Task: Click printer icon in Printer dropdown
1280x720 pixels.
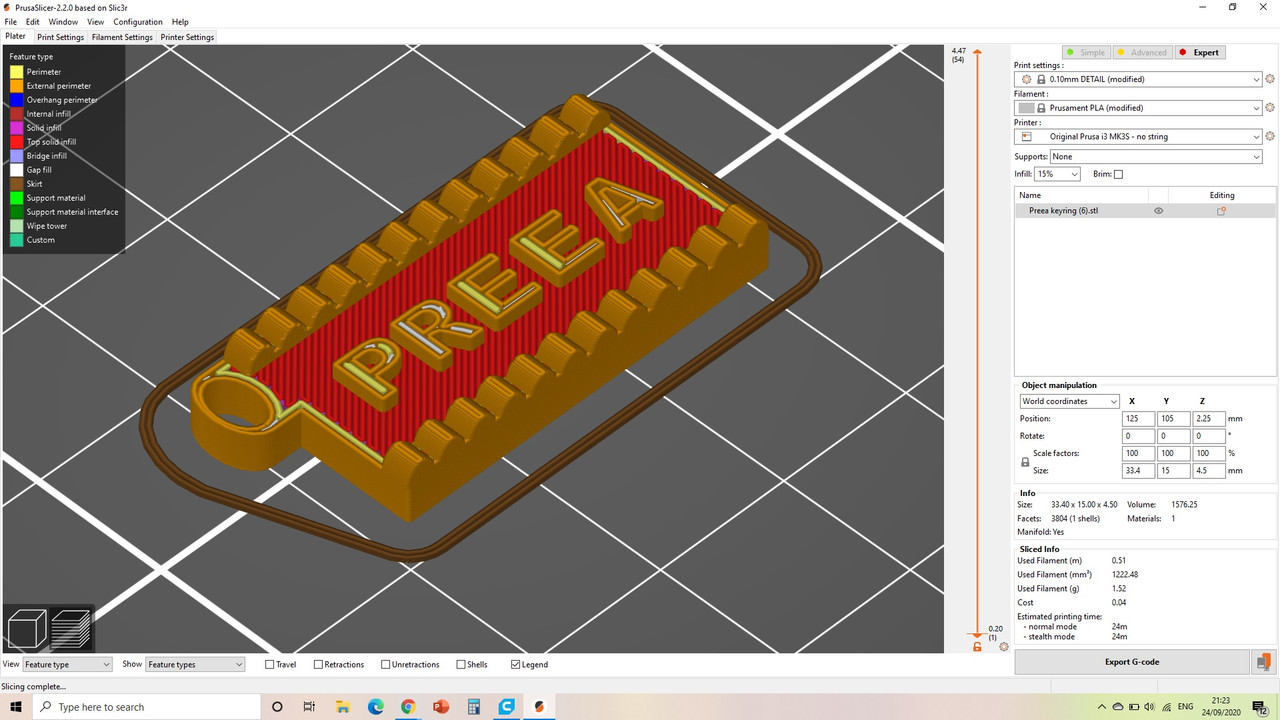Action: pyautogui.click(x=1026, y=137)
